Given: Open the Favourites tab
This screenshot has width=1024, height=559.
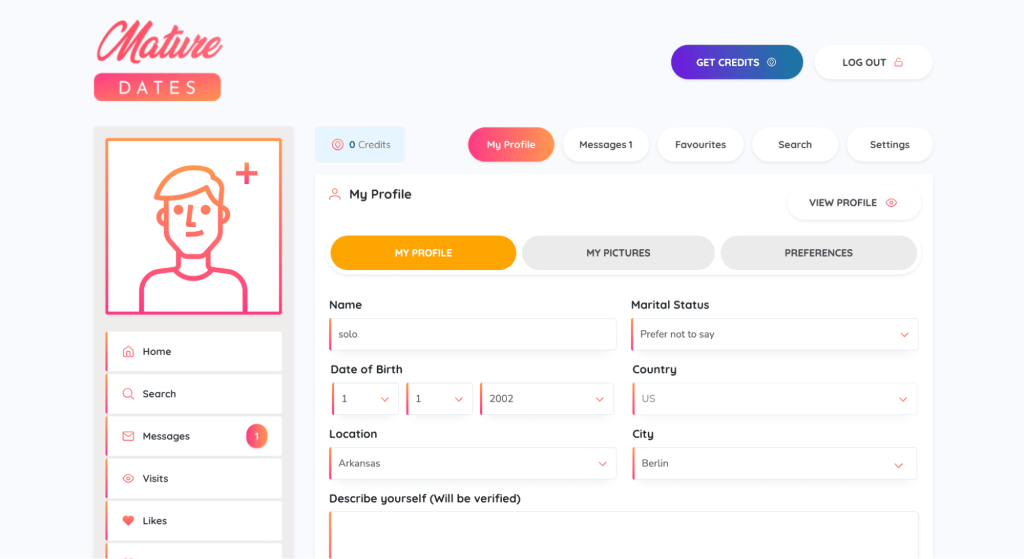Looking at the screenshot, I should tap(700, 144).
